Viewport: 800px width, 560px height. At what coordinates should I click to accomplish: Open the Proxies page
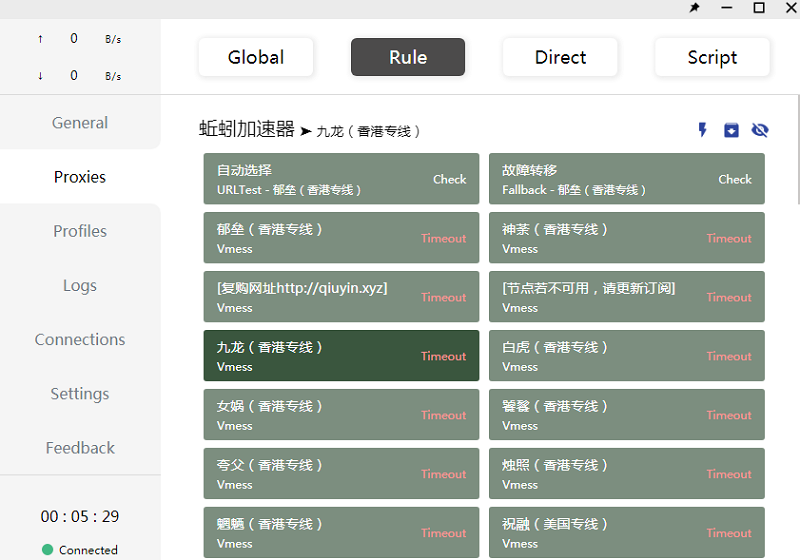click(x=80, y=176)
